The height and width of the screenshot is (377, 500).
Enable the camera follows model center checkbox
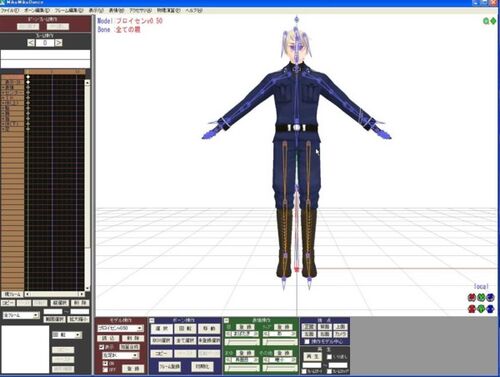(307, 342)
